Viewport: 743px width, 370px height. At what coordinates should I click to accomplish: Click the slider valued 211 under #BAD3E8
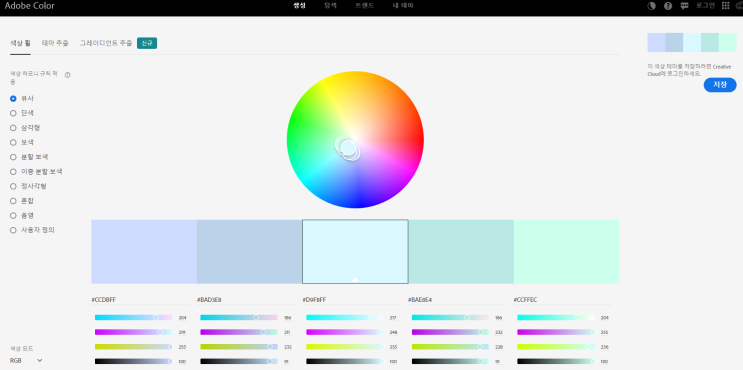tap(239, 332)
